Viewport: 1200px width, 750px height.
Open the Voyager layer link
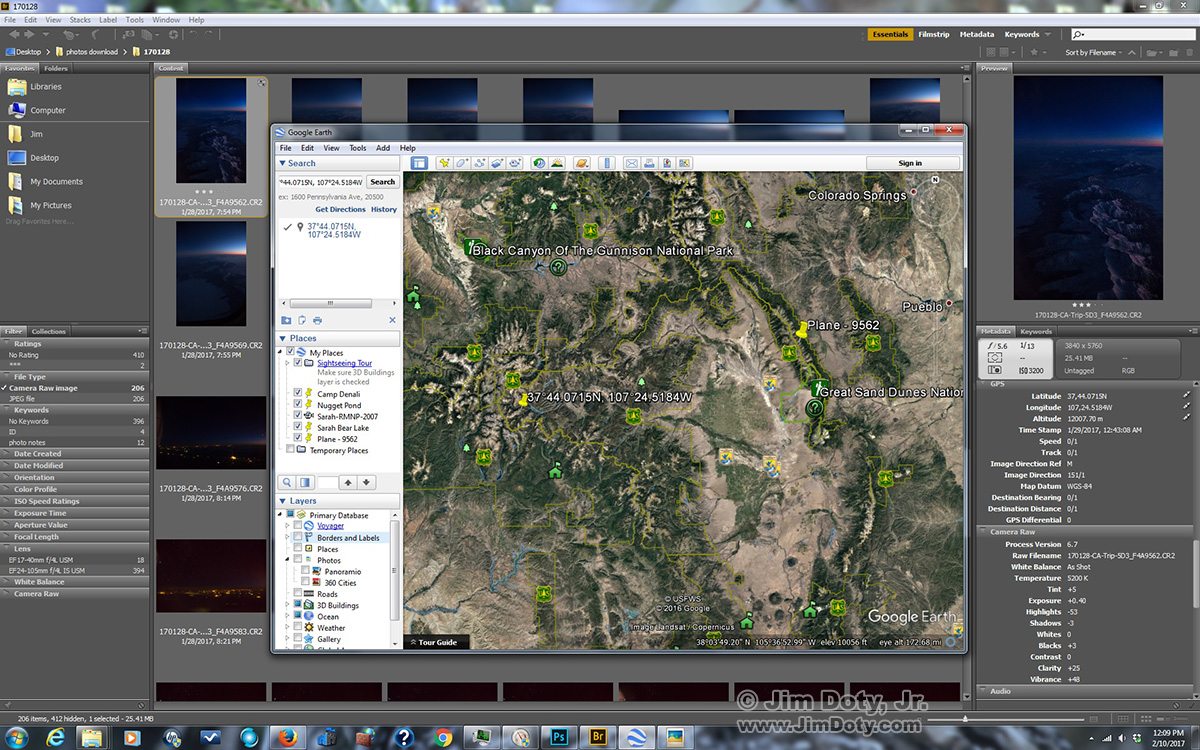330,526
